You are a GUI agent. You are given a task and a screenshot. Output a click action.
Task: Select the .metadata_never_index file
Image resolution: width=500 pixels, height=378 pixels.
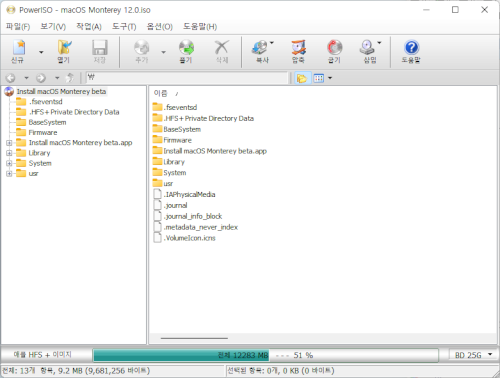196,227
